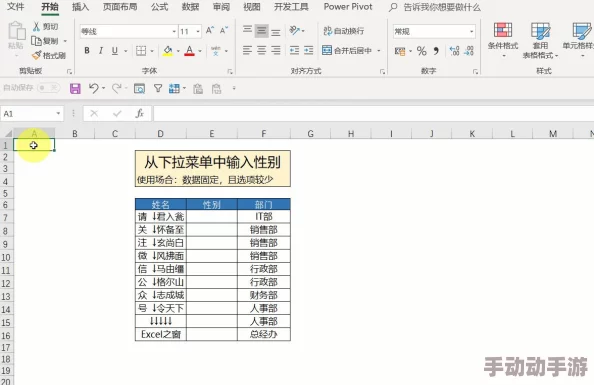Select column D header
594x385 pixels.
(x=161, y=134)
